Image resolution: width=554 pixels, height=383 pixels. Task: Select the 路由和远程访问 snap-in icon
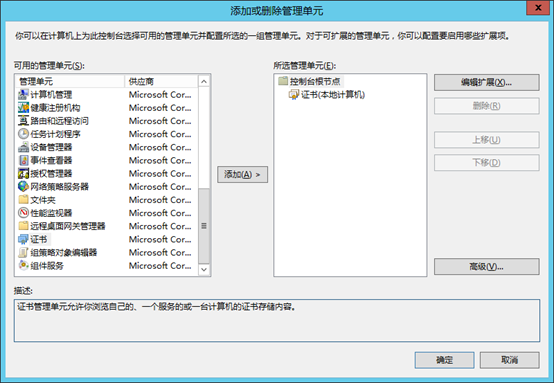pyautogui.click(x=23, y=121)
